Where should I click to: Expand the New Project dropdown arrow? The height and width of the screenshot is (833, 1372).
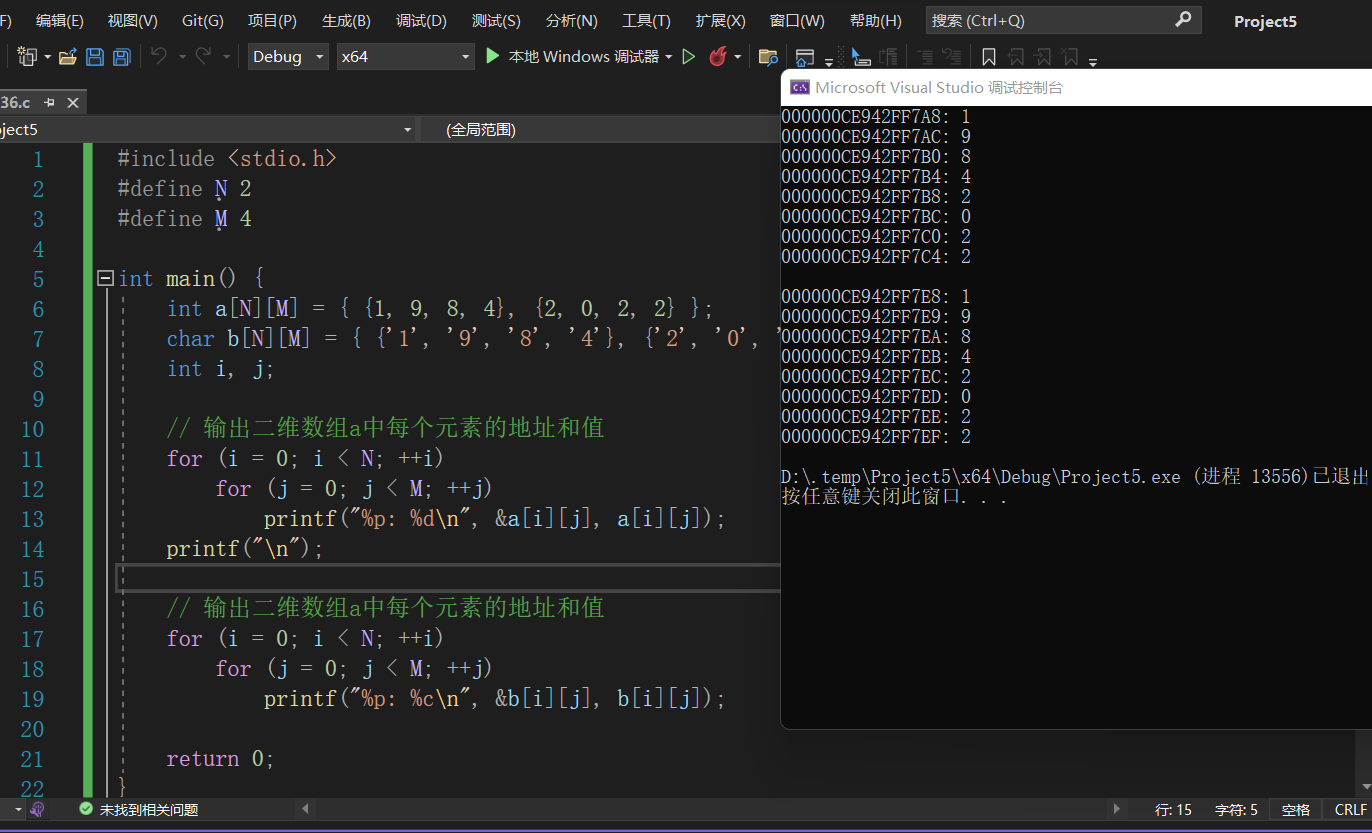click(47, 58)
